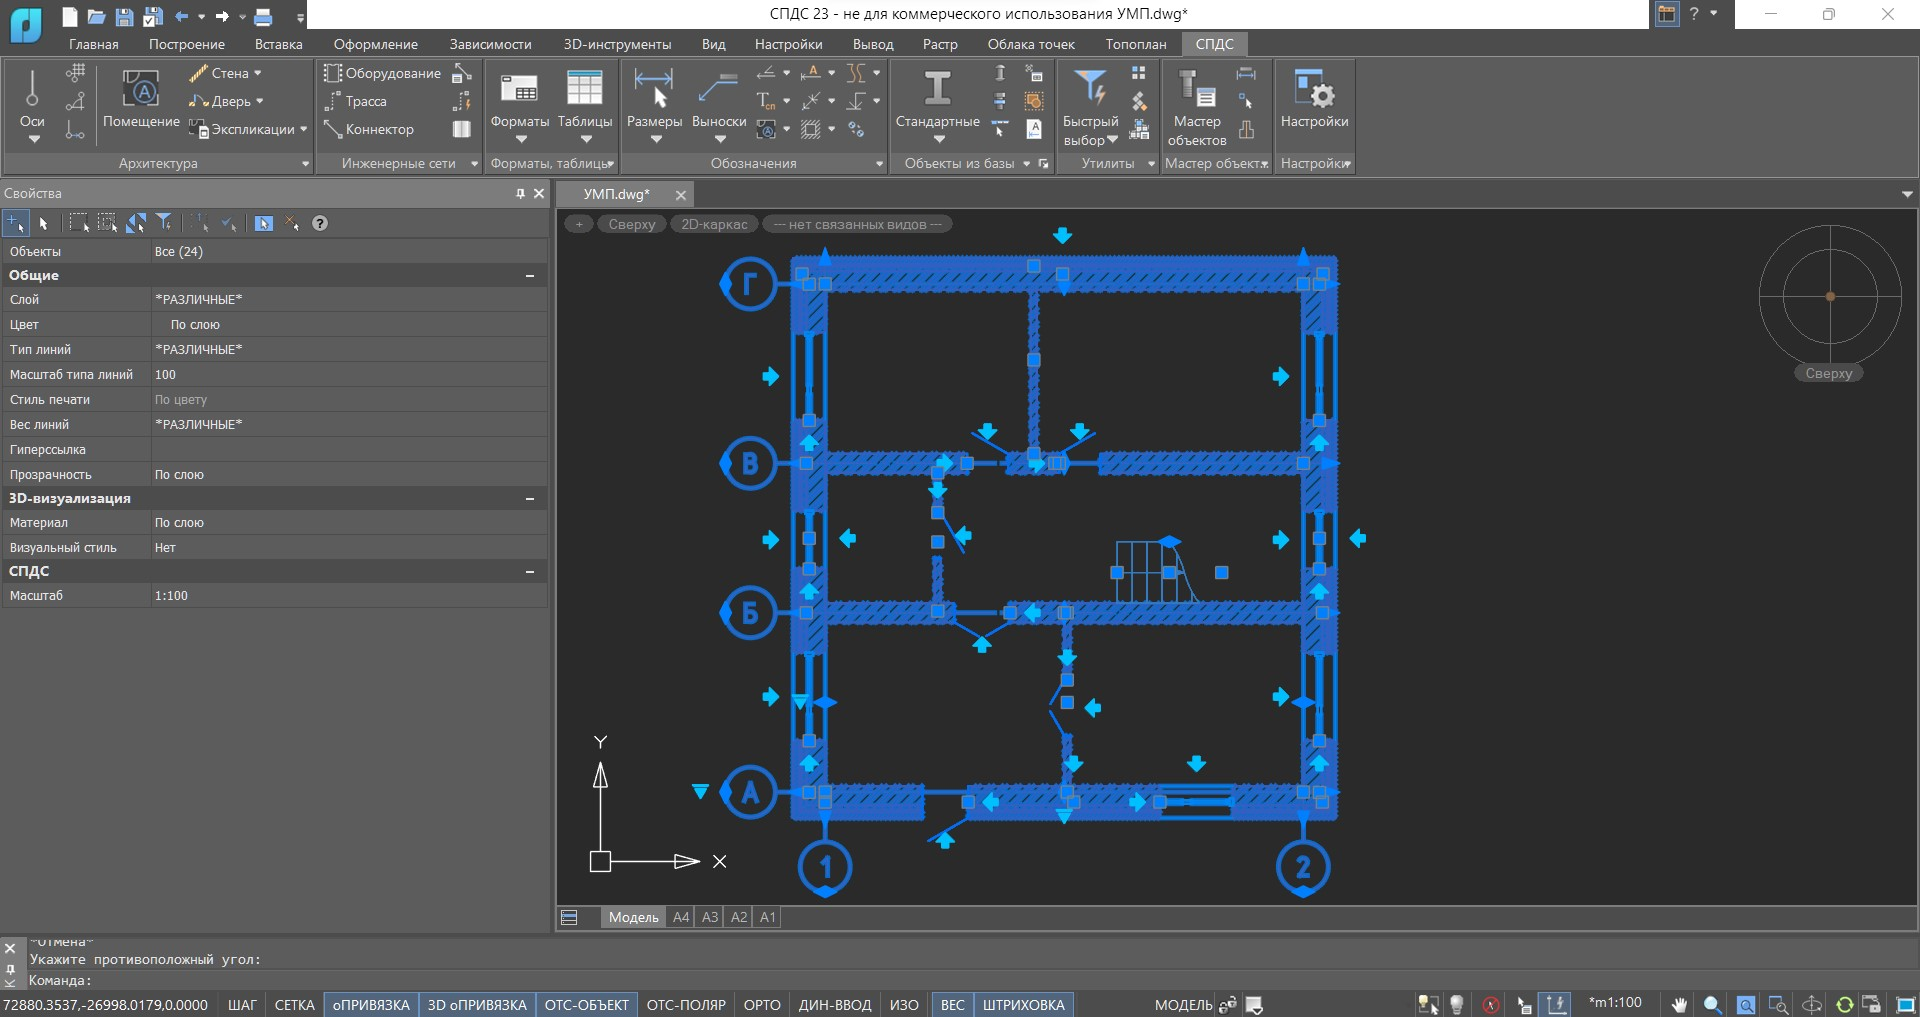Click the Быстрый выбор quick select funnel
Viewport: 1920px width, 1017px height.
tap(1090, 88)
